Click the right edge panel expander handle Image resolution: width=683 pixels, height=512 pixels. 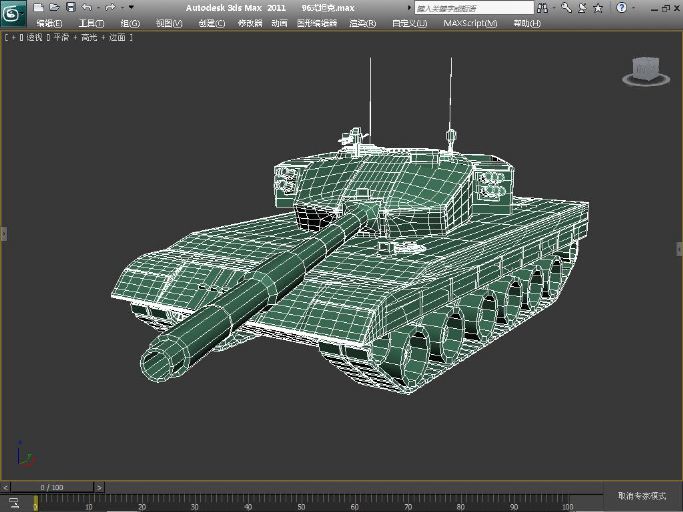click(679, 249)
